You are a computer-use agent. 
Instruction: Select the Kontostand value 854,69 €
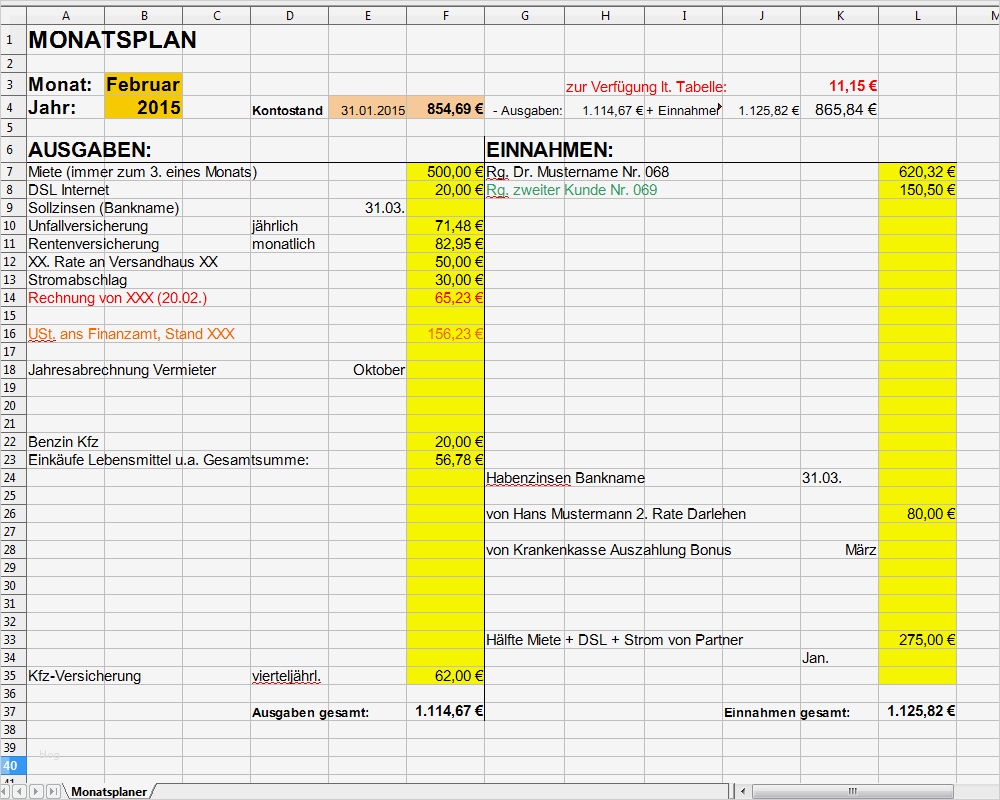(x=445, y=109)
